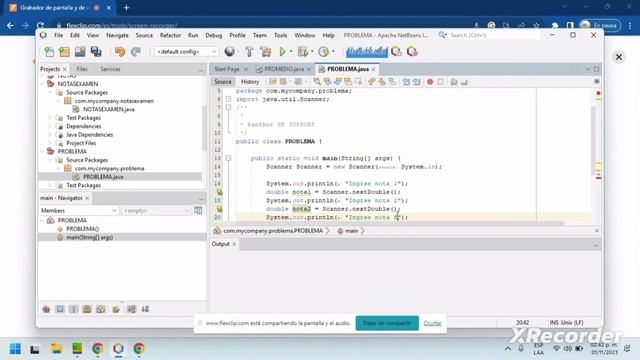Click the Redo arrow icon
This screenshot has height=360, width=640.
[136, 51]
